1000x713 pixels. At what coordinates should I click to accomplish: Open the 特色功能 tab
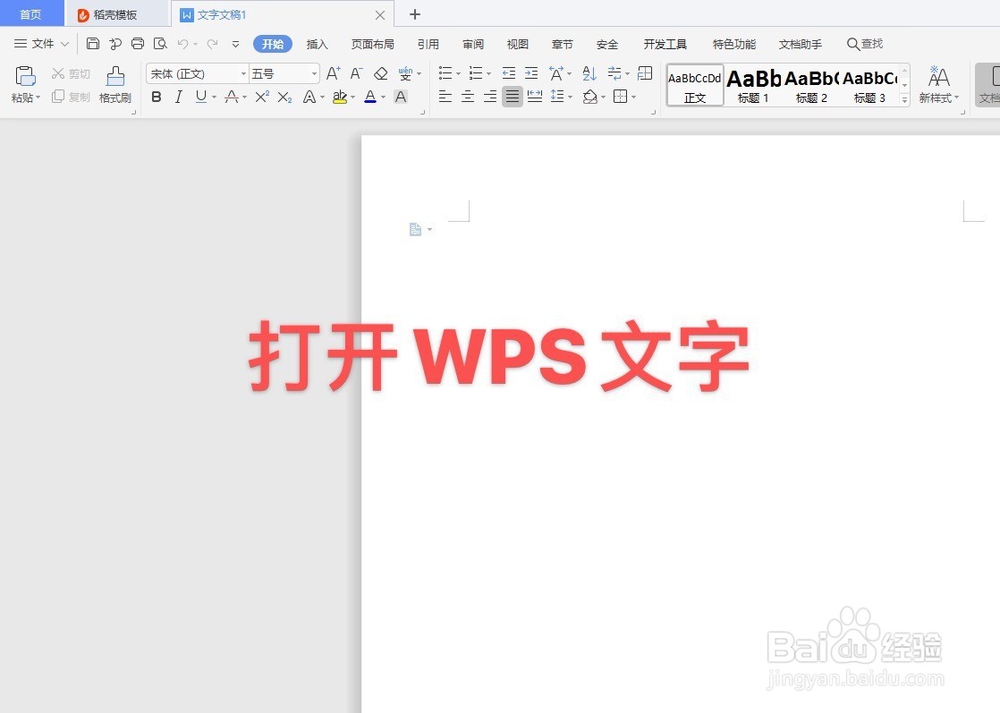tap(734, 44)
